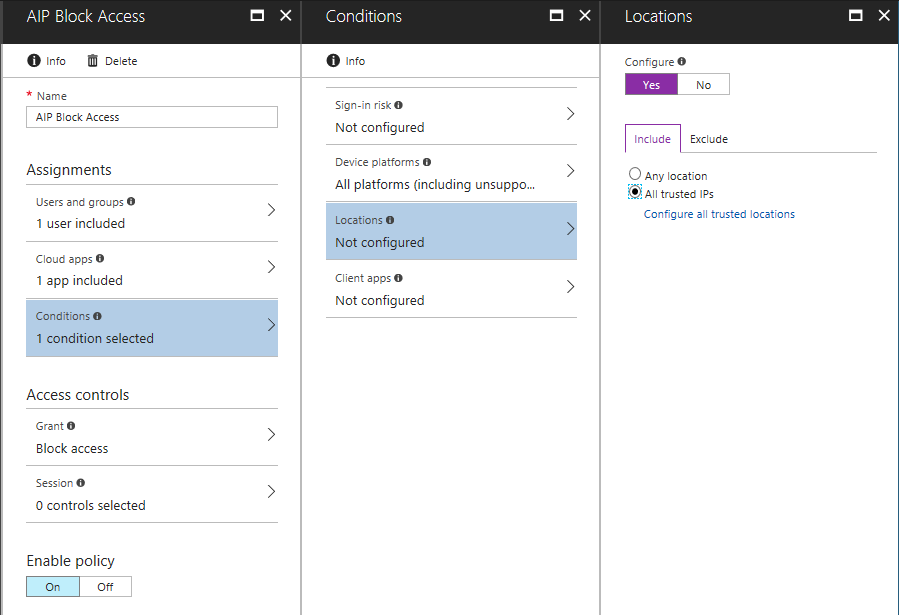
Task: Click the 'Info' label in AIP Block Access blade
Action: pos(56,61)
